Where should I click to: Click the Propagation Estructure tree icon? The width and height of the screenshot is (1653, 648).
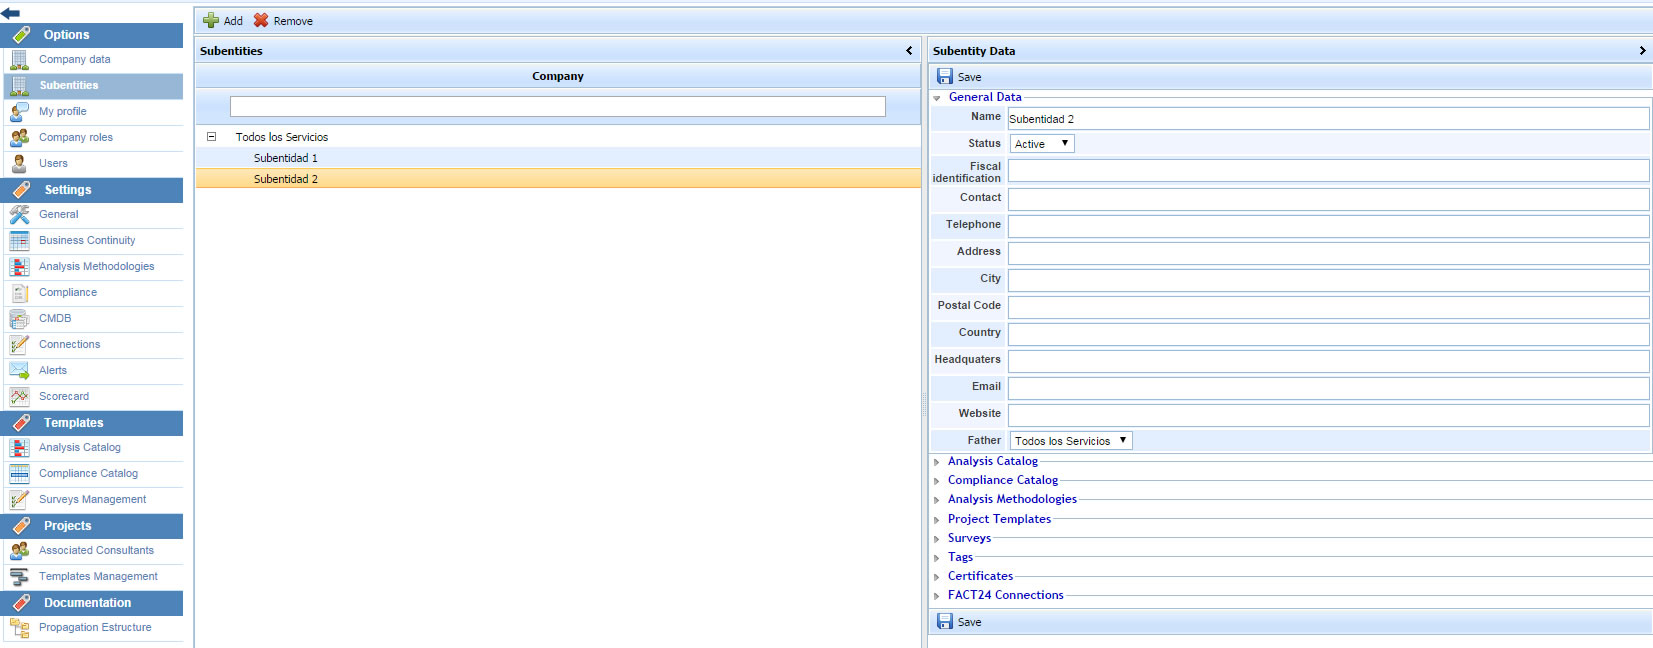[19, 628]
